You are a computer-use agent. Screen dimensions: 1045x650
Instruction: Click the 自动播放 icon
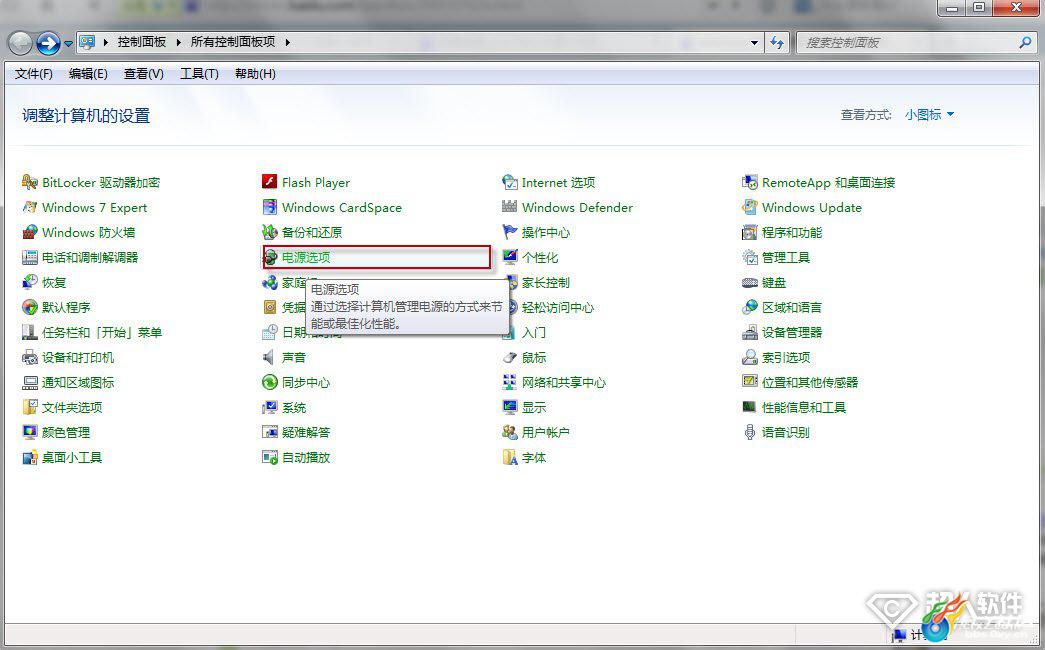pyautogui.click(x=269, y=457)
